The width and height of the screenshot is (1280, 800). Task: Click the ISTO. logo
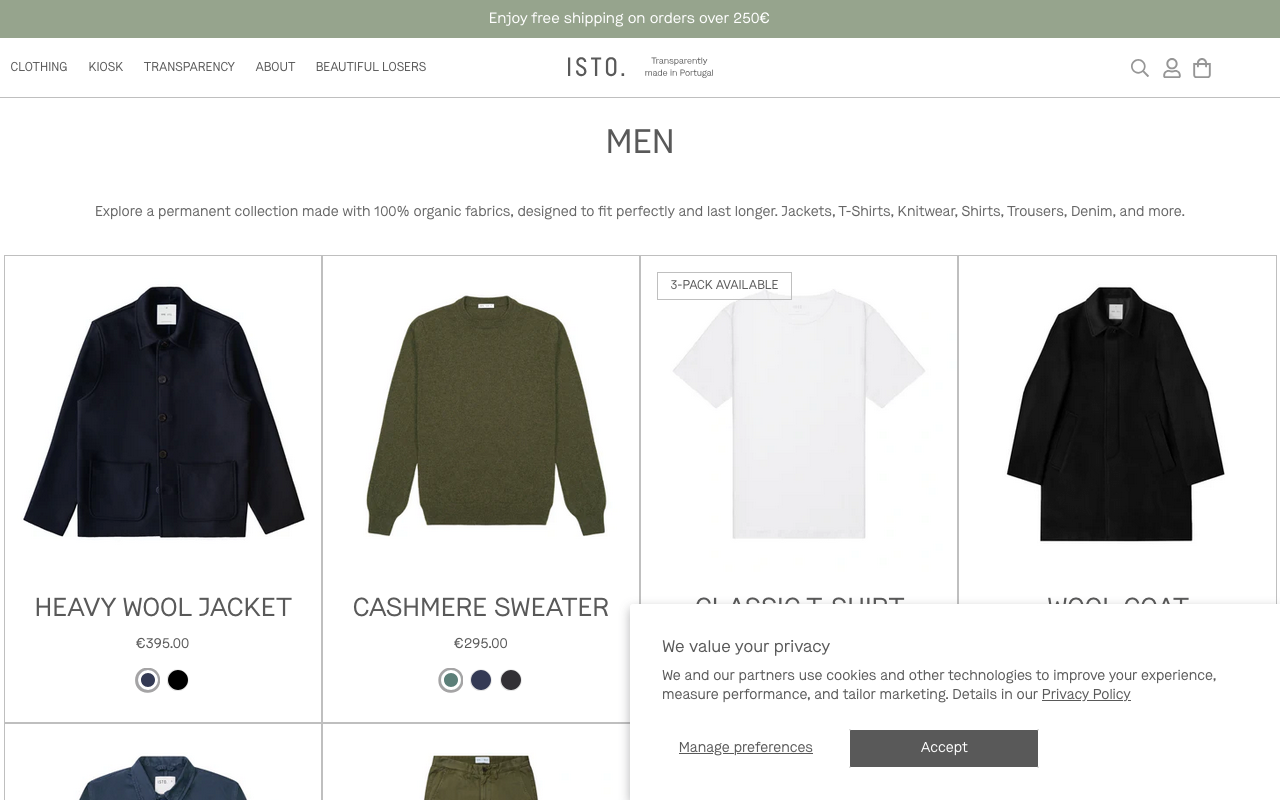(x=596, y=67)
